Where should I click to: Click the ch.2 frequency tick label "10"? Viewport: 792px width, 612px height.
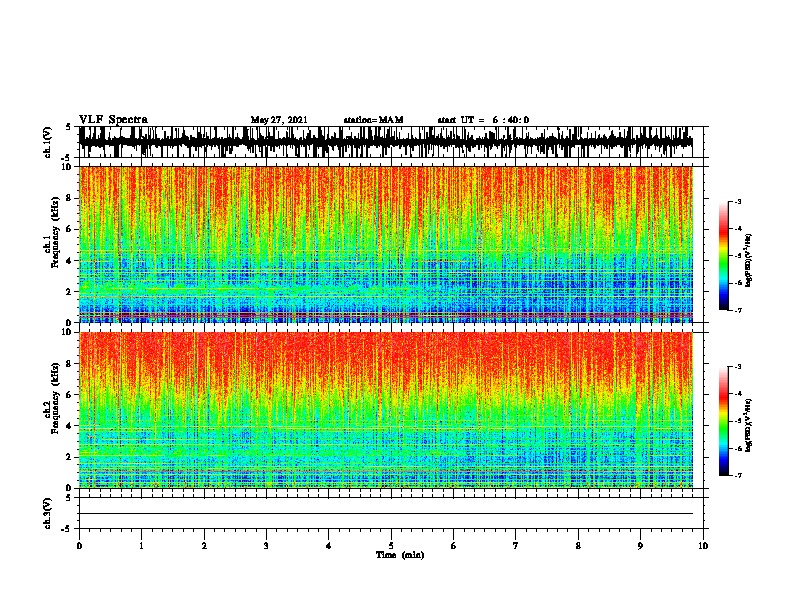click(68, 332)
